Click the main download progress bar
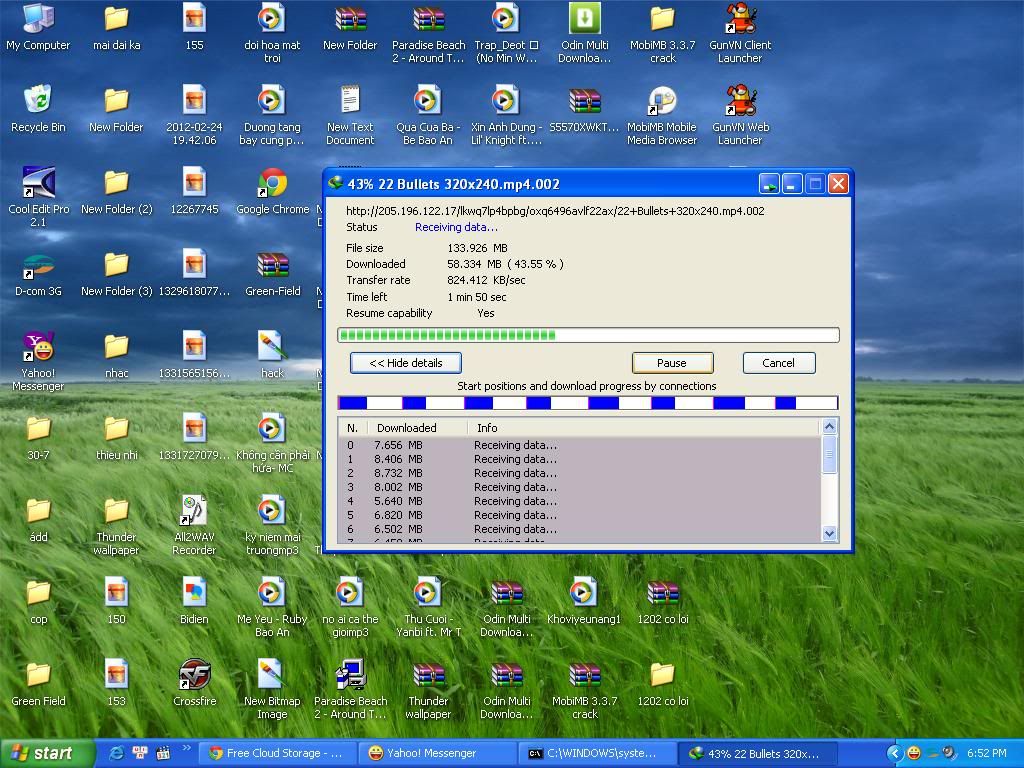 pyautogui.click(x=588, y=335)
